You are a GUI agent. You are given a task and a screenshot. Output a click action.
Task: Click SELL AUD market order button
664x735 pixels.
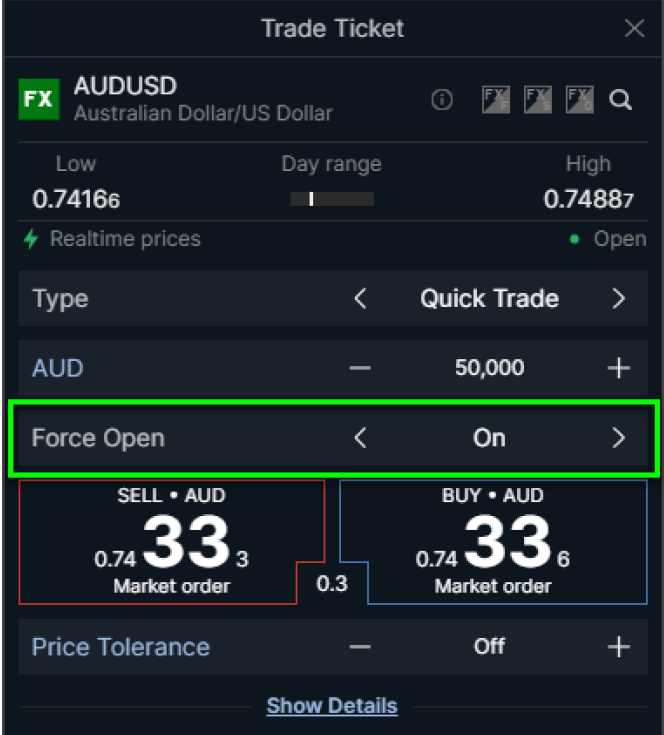(x=172, y=542)
